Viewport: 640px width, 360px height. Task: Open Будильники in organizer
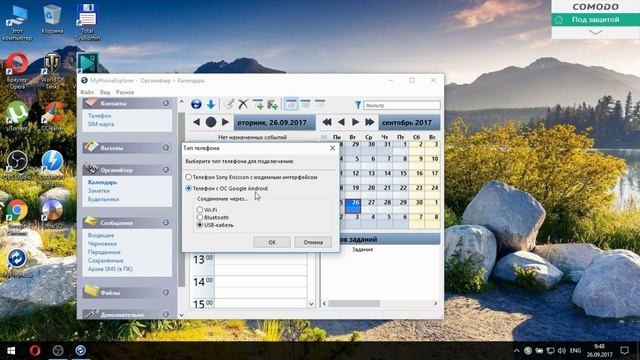coord(104,199)
